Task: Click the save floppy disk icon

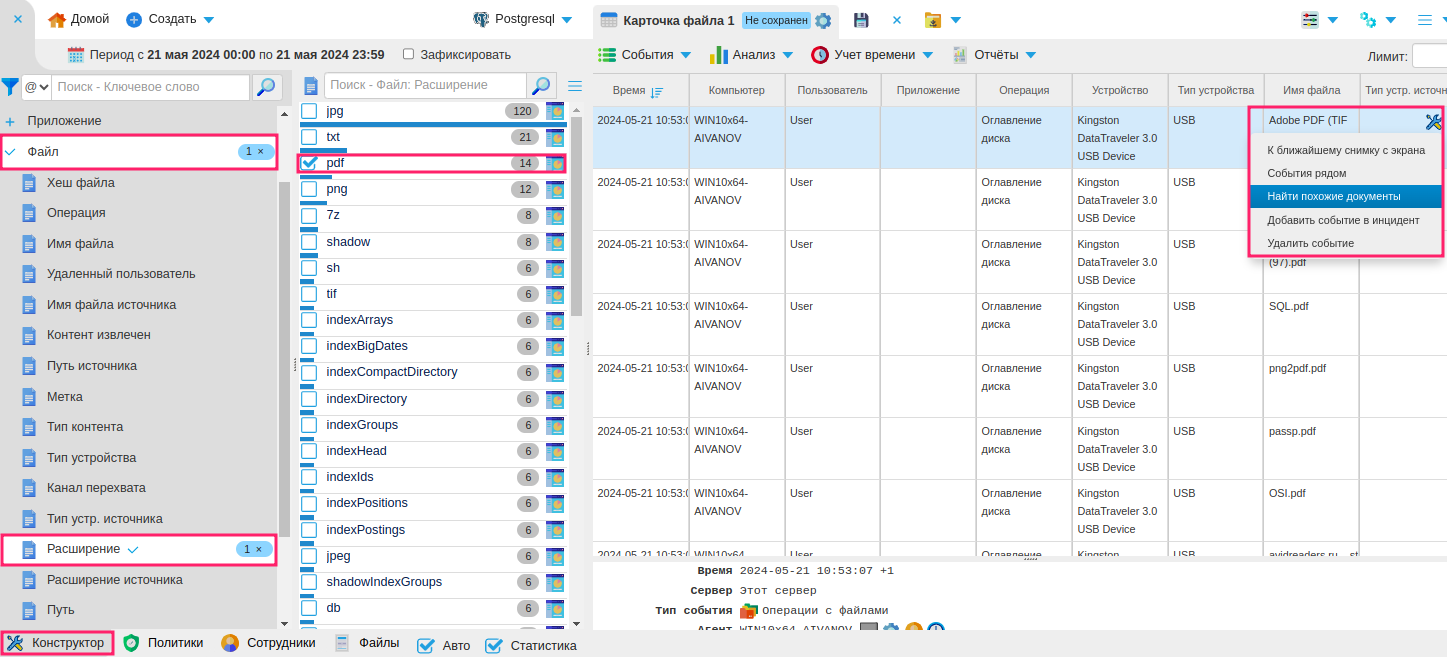Action: coord(860,20)
